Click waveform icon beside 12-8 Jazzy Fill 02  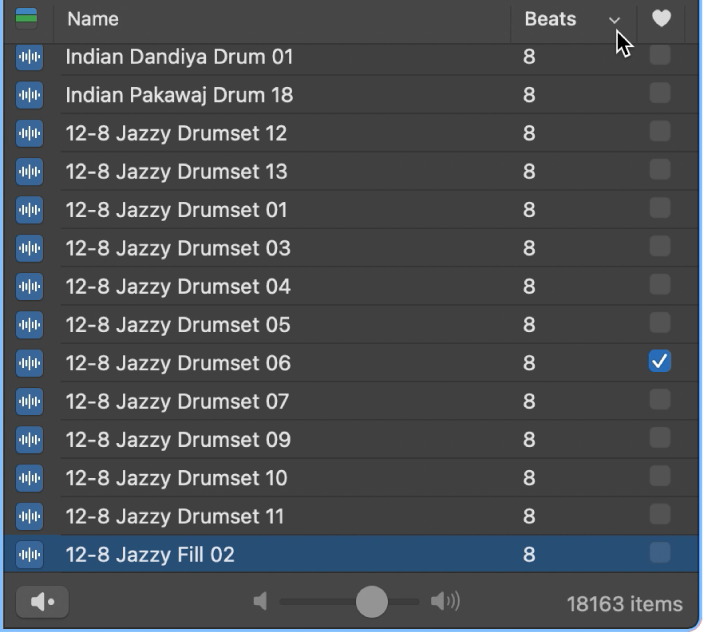[29, 554]
